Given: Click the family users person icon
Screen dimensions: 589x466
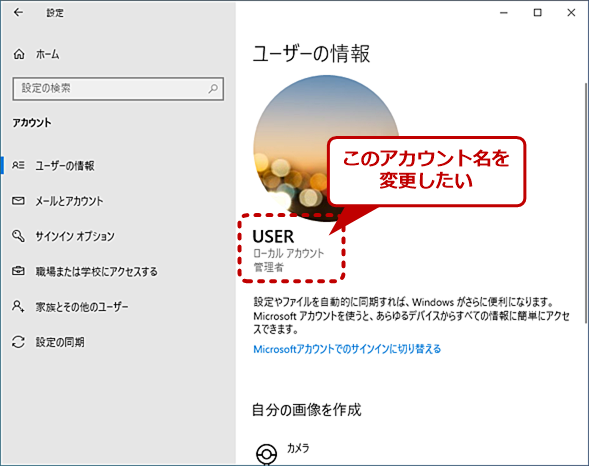Looking at the screenshot, I should (18, 306).
